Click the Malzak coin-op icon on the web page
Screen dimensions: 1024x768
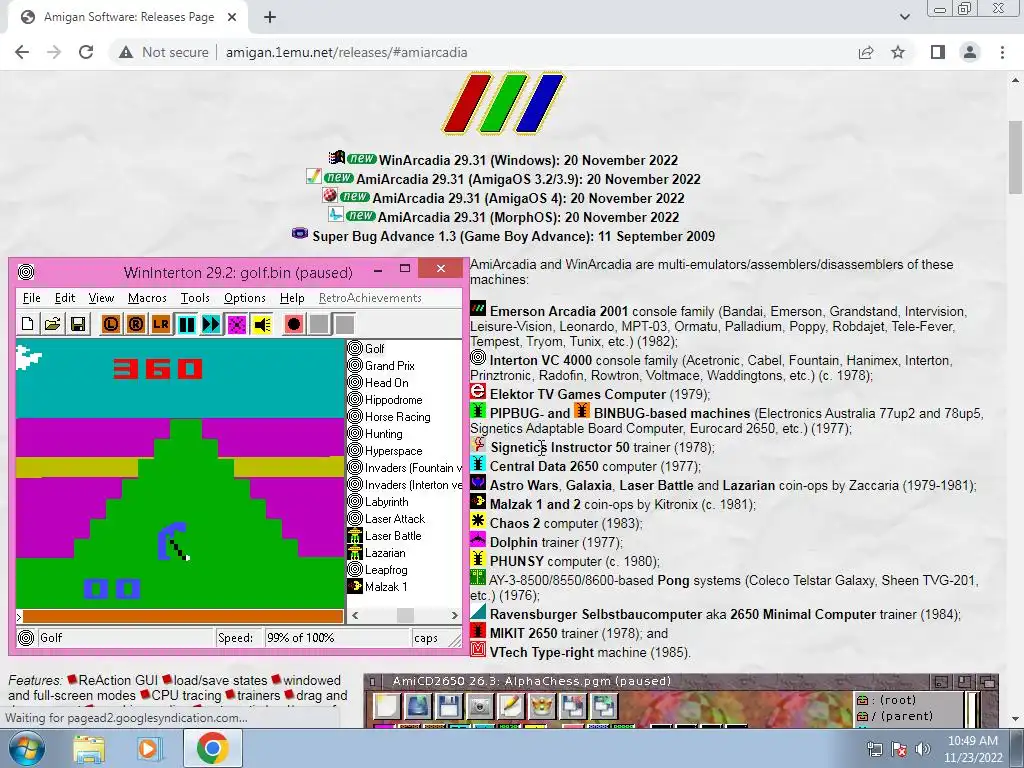tap(478, 502)
